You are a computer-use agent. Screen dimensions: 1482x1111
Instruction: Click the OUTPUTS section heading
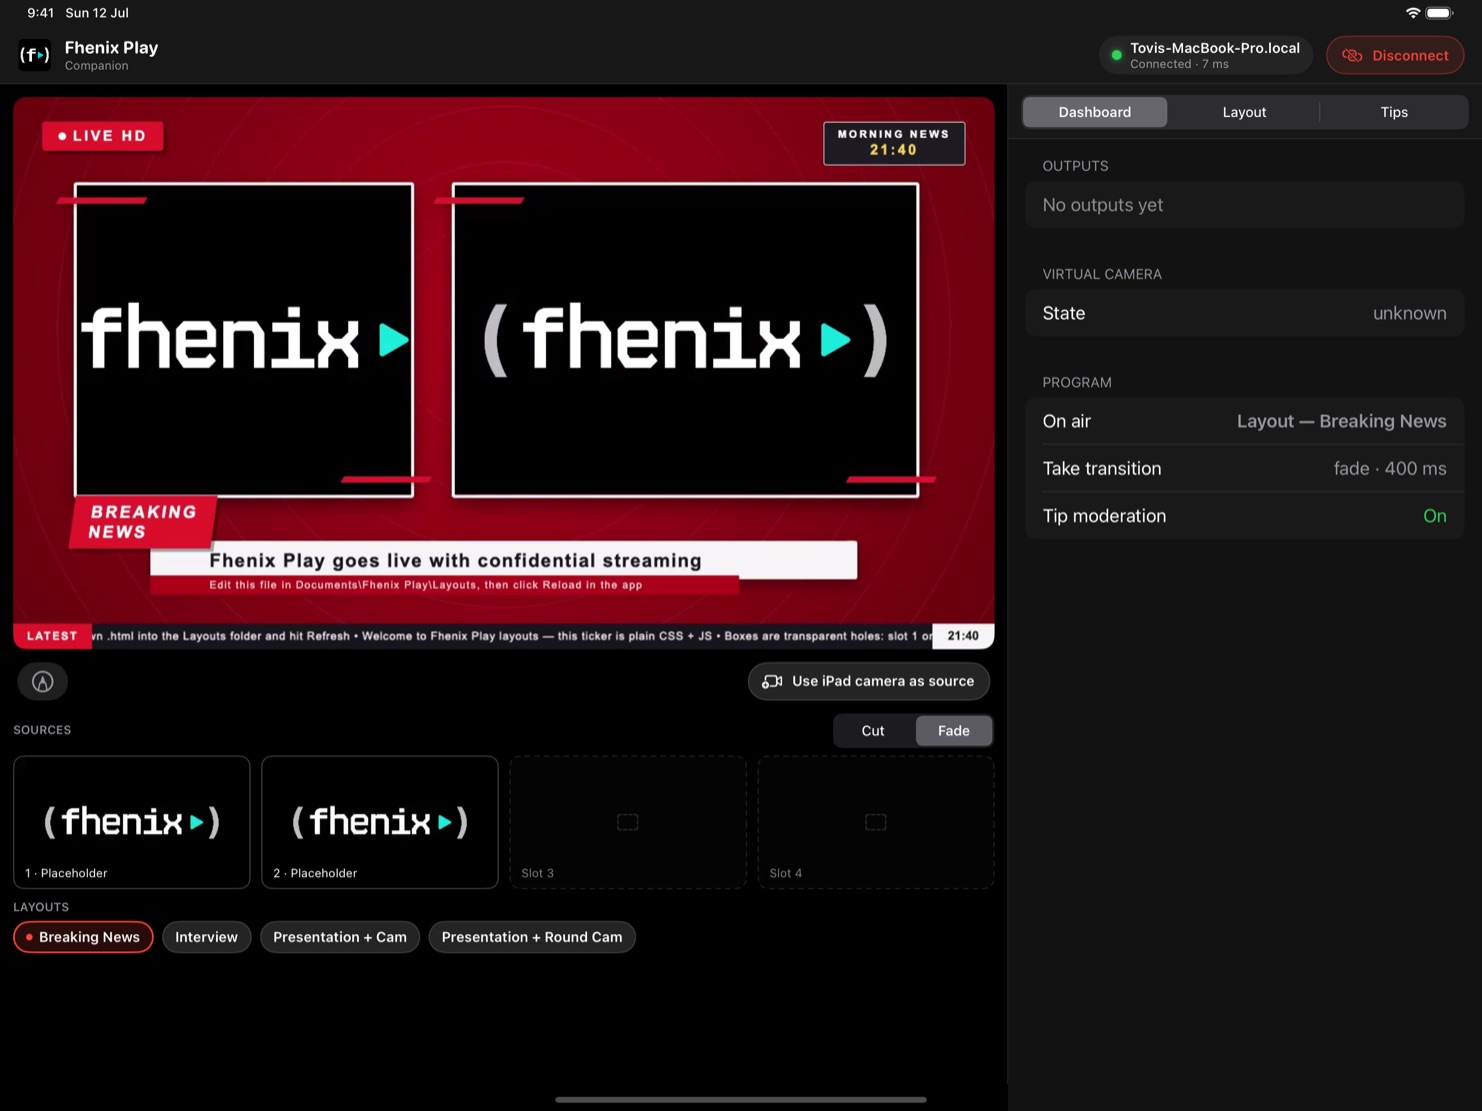1075,166
